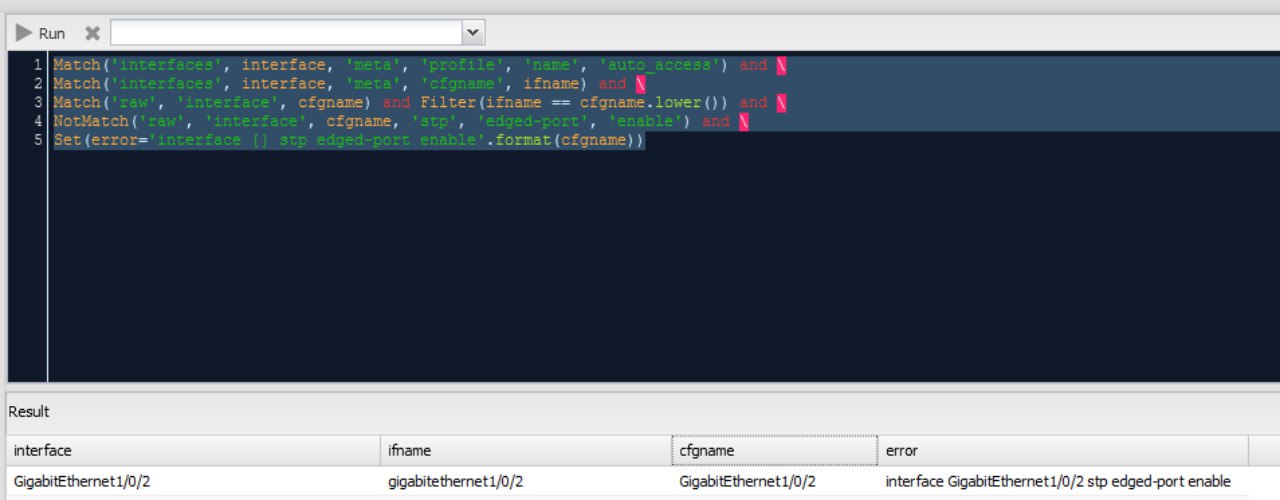Image resolution: width=1280 pixels, height=500 pixels.
Task: Click the X stop icon next to Run
Action: point(92,33)
